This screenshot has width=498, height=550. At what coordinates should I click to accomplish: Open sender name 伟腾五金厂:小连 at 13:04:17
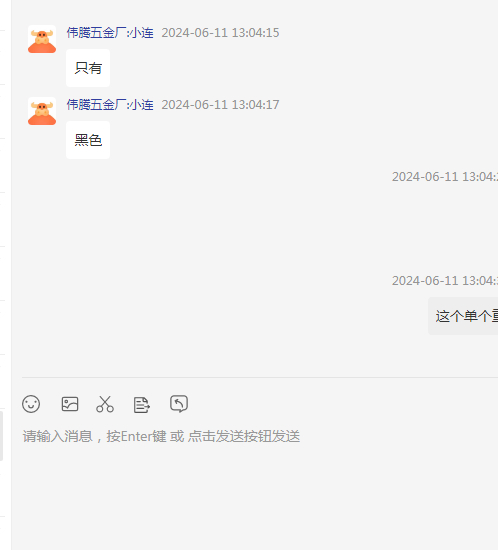(110, 105)
